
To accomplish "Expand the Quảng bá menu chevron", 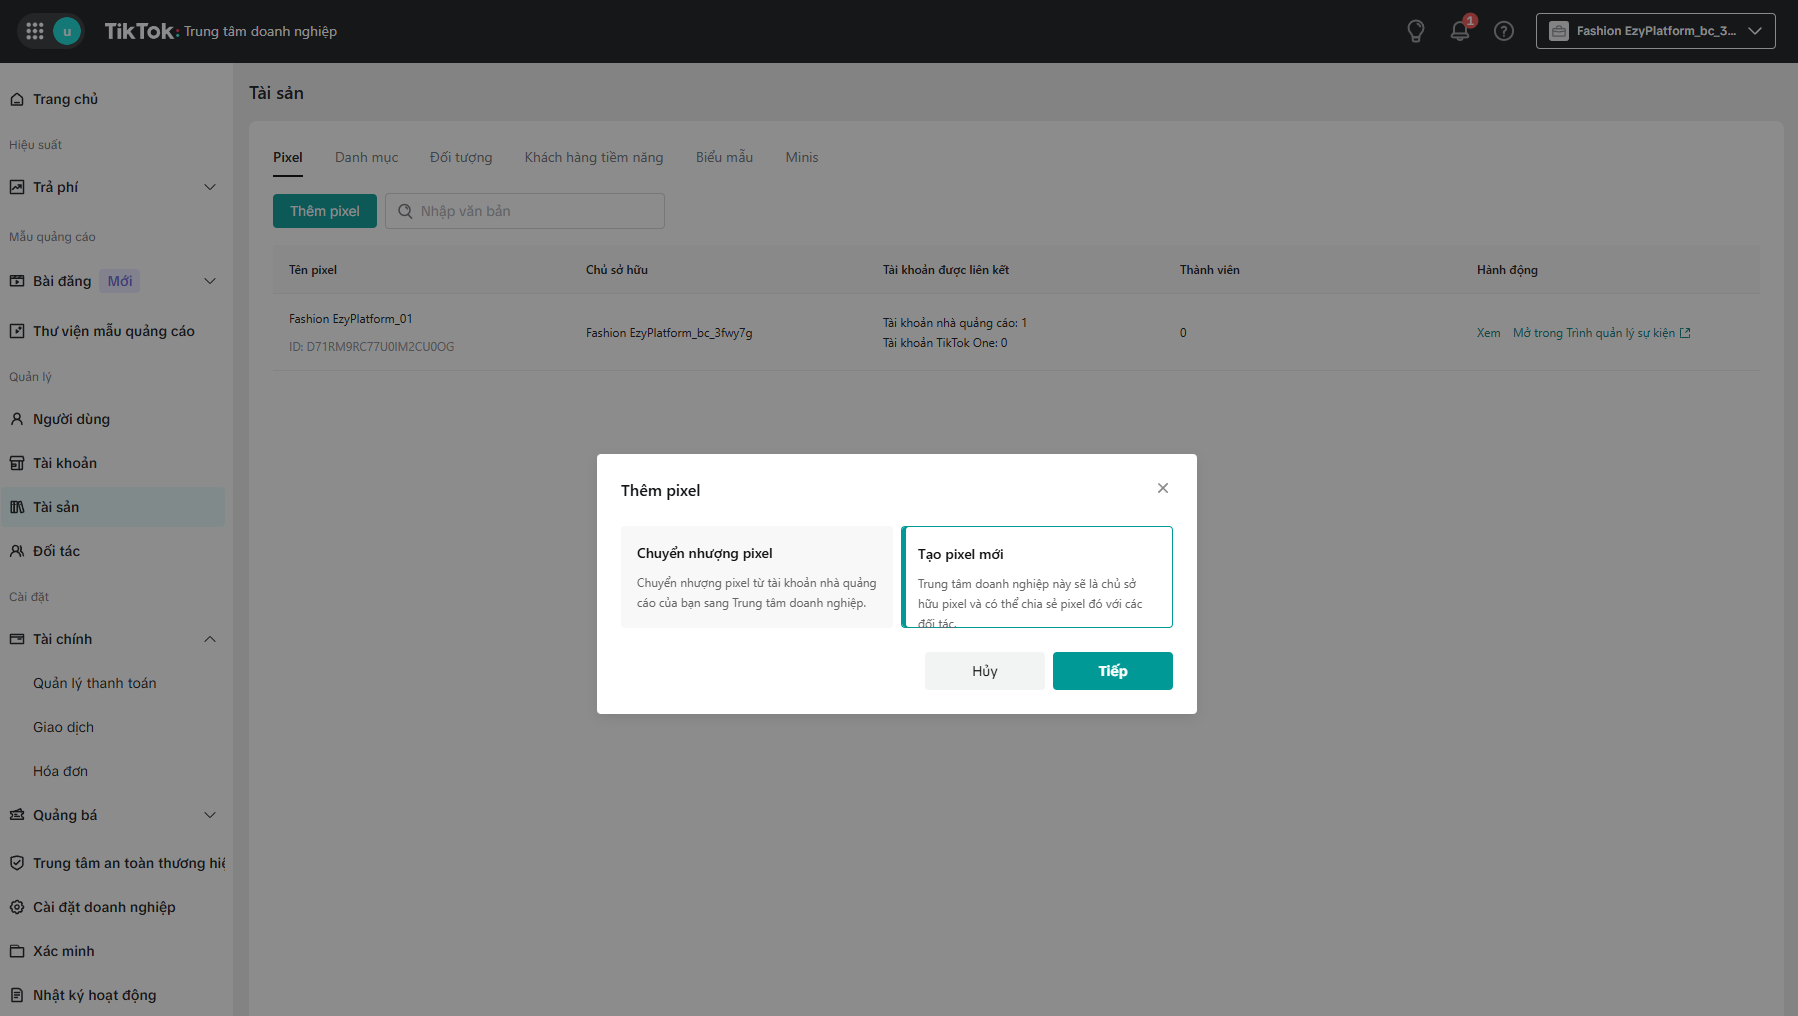I will tap(210, 815).
